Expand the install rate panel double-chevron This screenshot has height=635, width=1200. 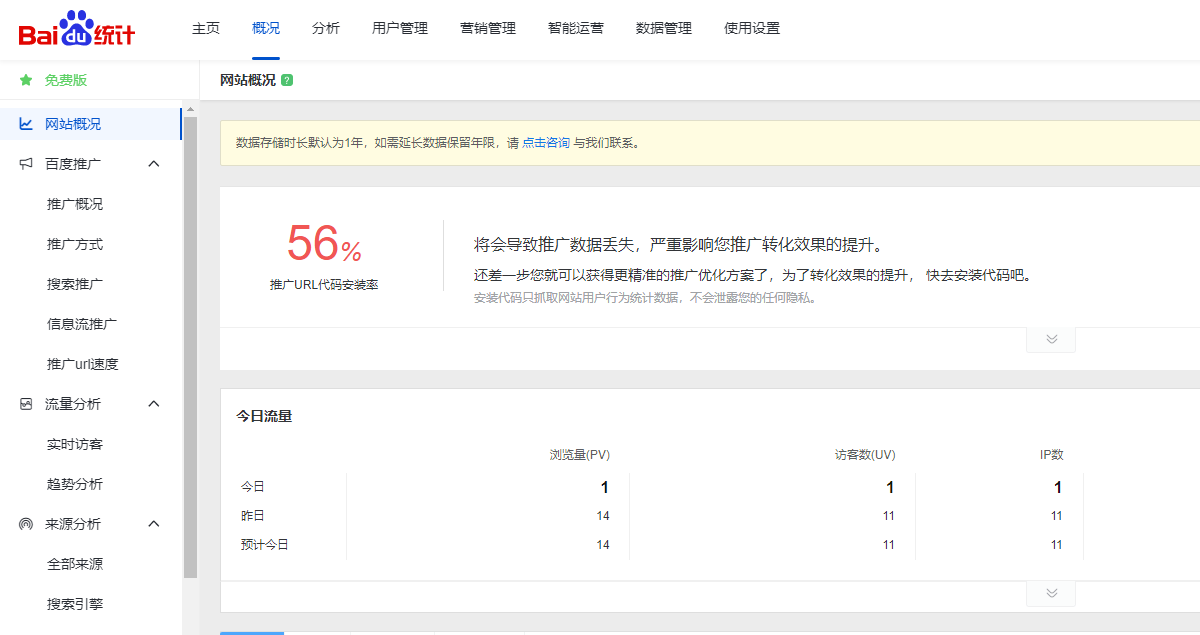point(1051,339)
